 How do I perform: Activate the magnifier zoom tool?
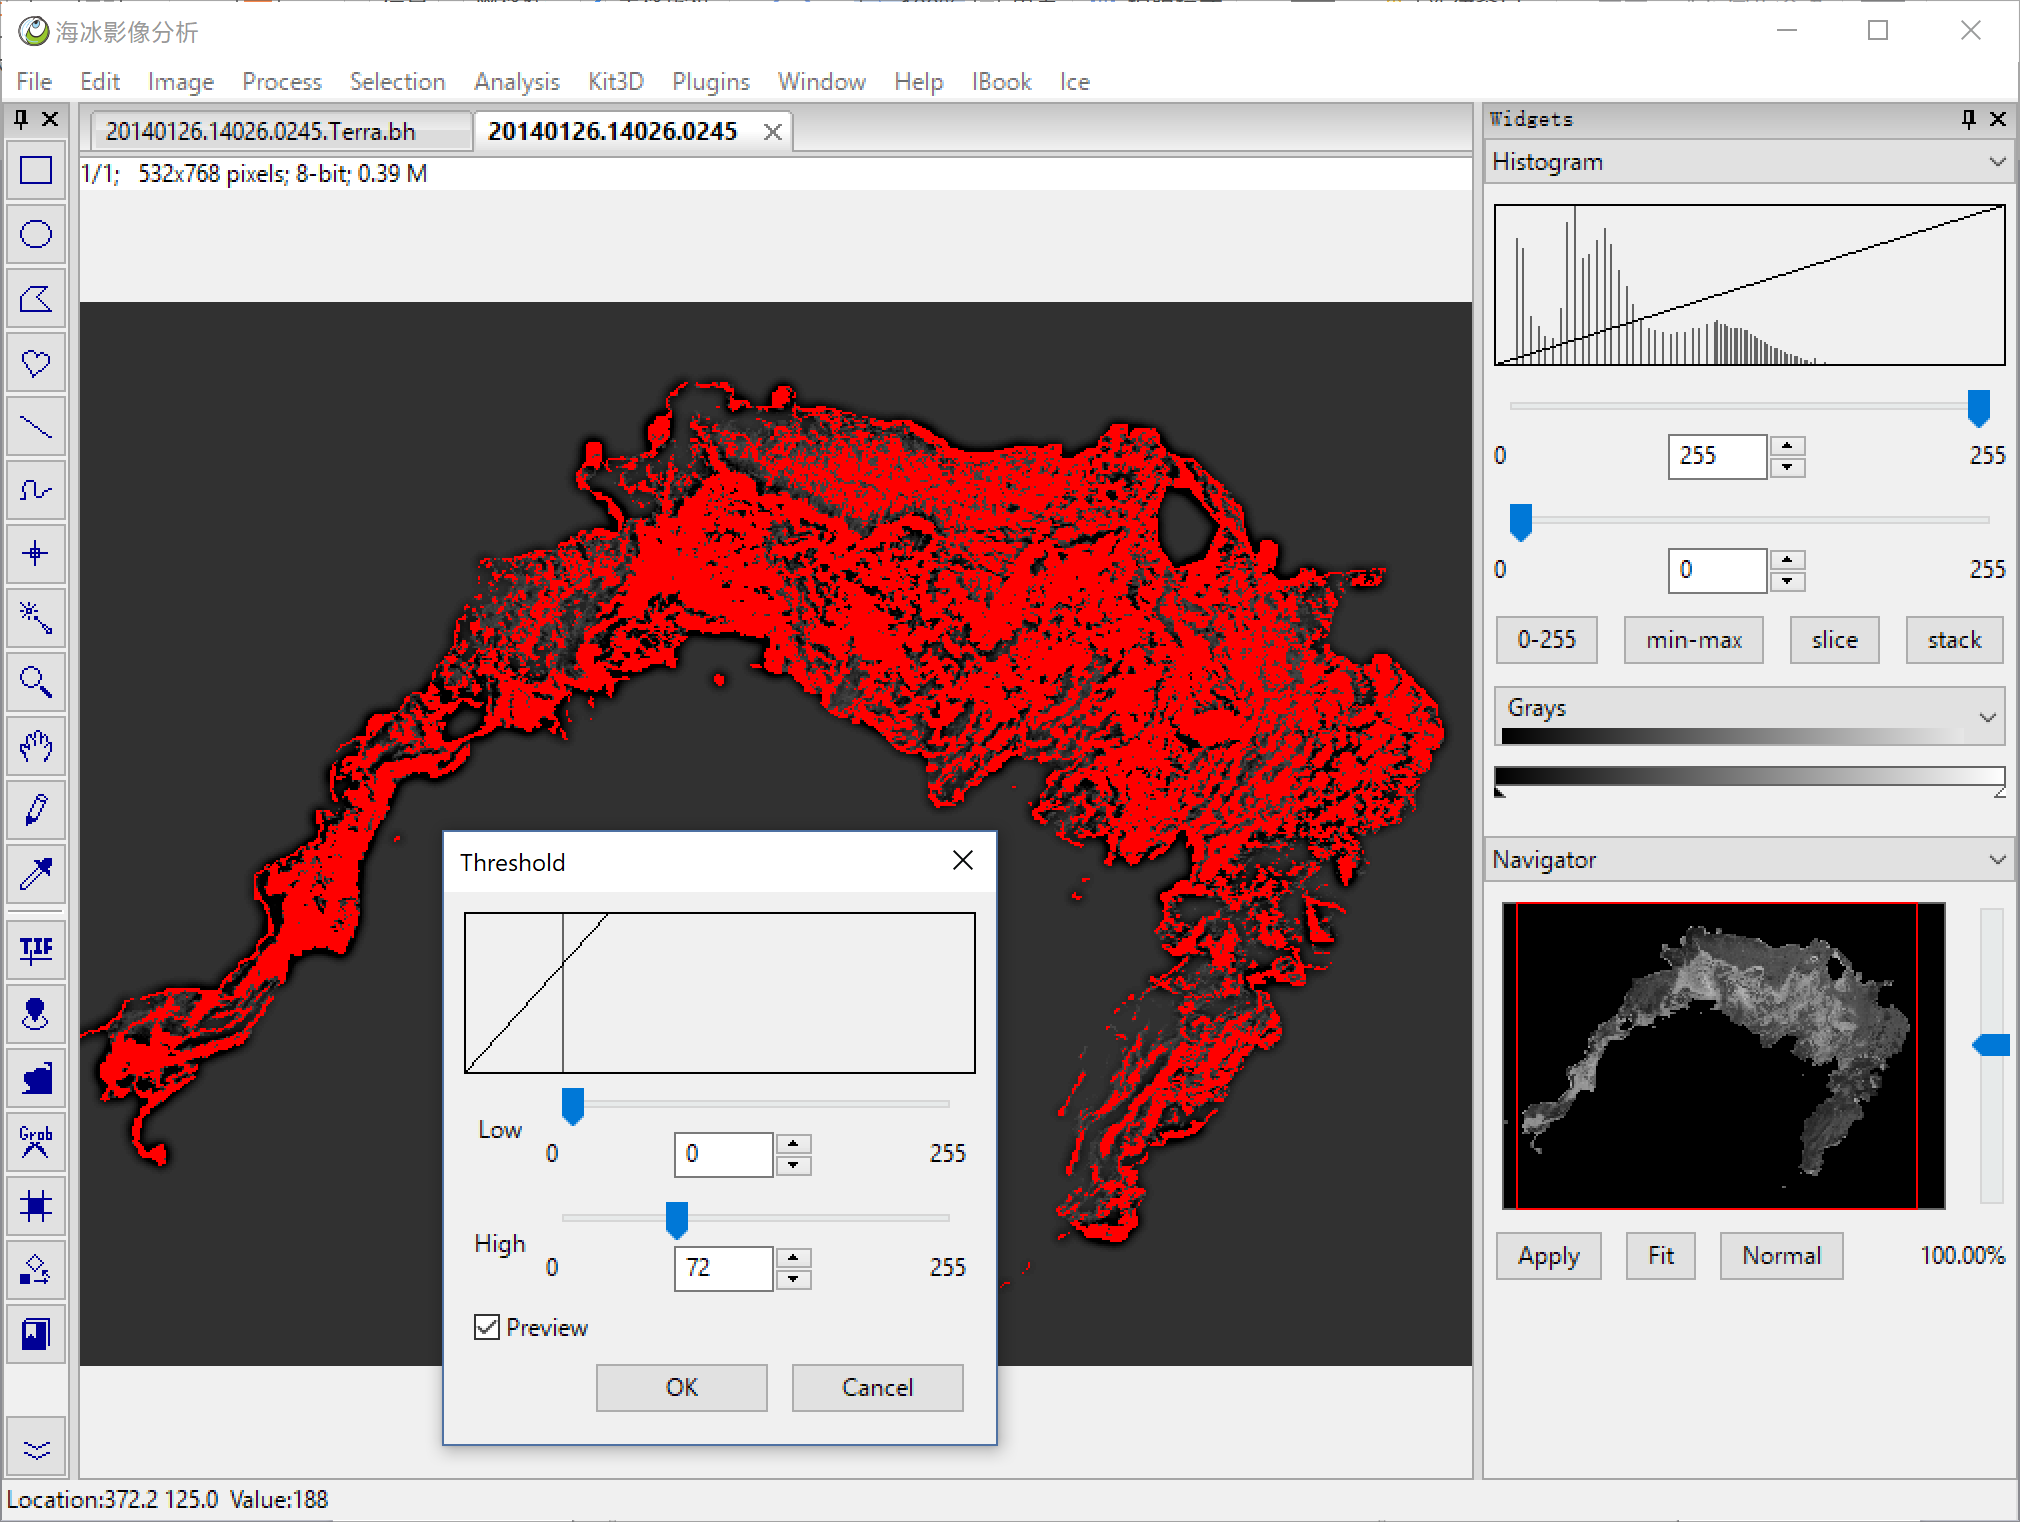coord(36,682)
